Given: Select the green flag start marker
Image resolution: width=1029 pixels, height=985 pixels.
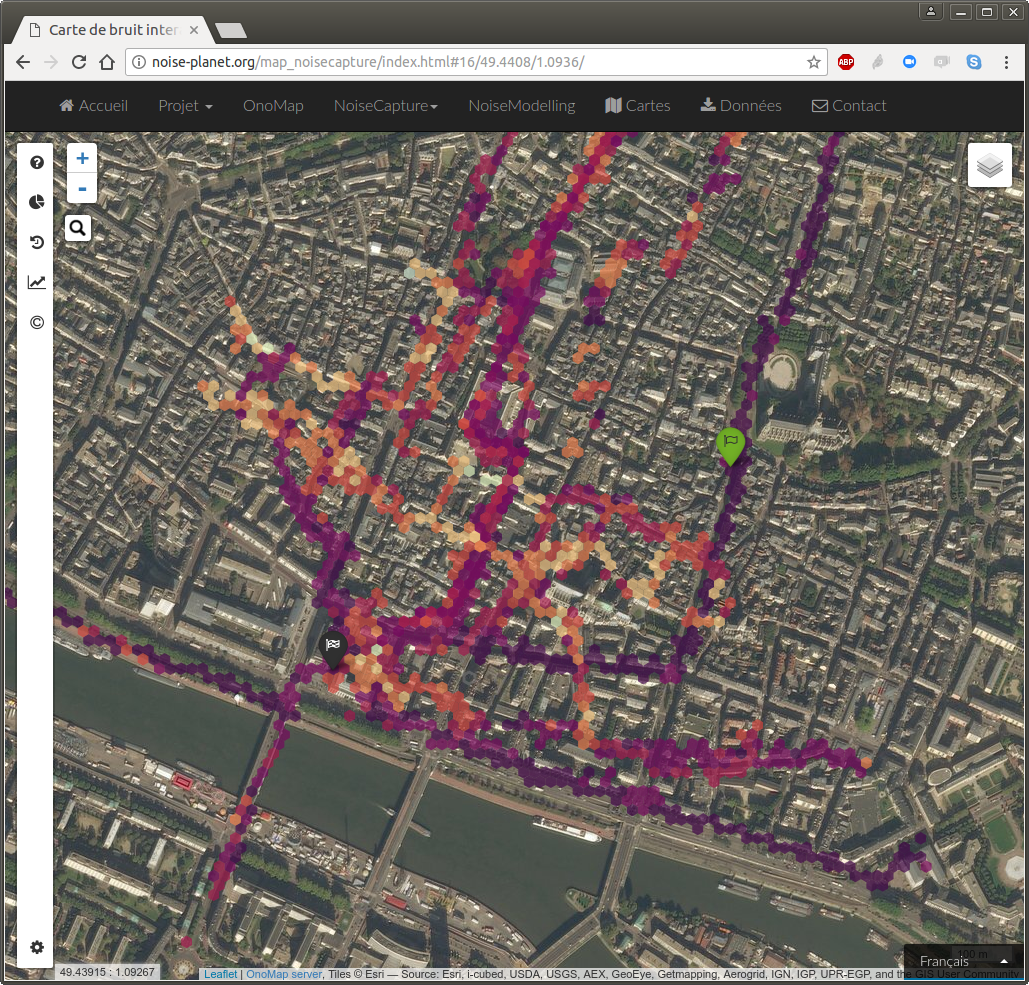Looking at the screenshot, I should [730, 446].
